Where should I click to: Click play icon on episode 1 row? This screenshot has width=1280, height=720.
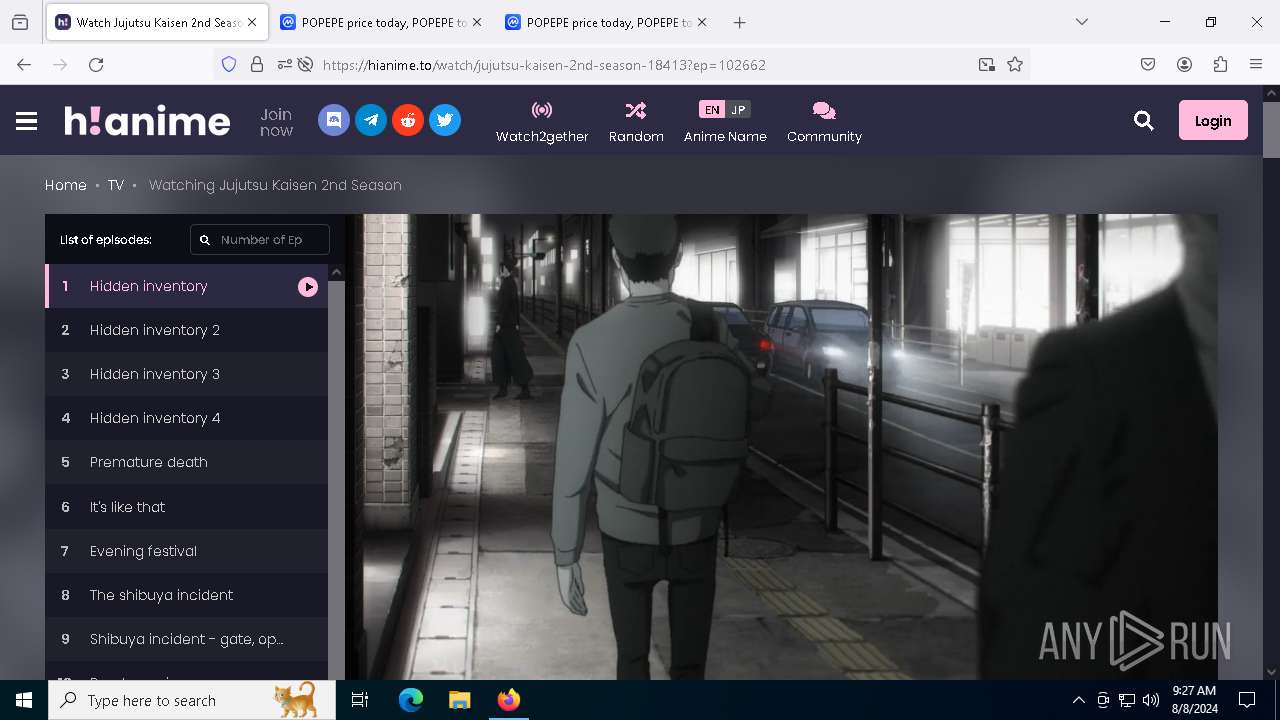point(308,287)
